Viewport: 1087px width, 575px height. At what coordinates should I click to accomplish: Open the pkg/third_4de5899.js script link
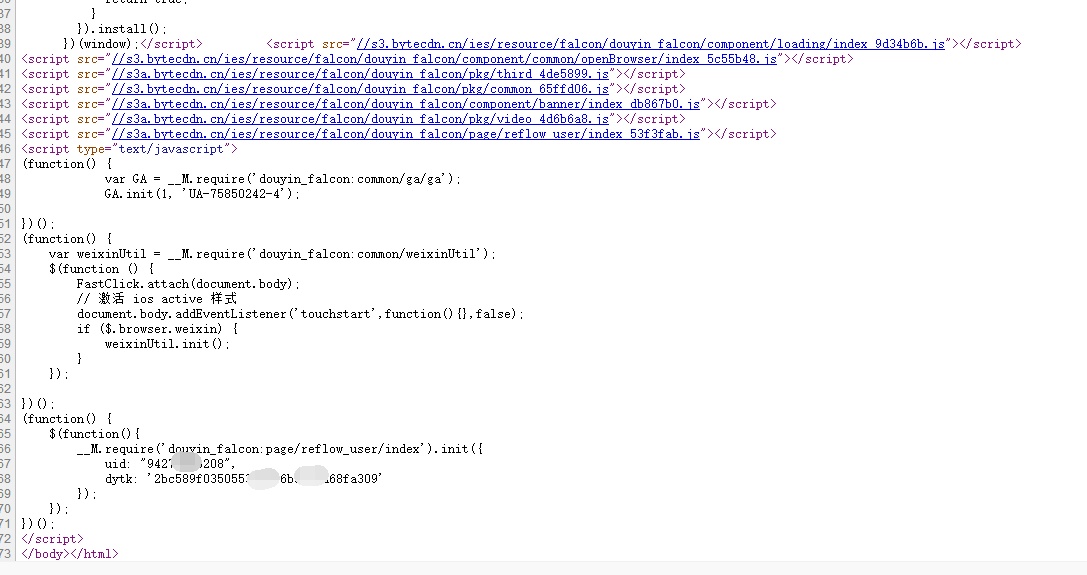coord(360,74)
